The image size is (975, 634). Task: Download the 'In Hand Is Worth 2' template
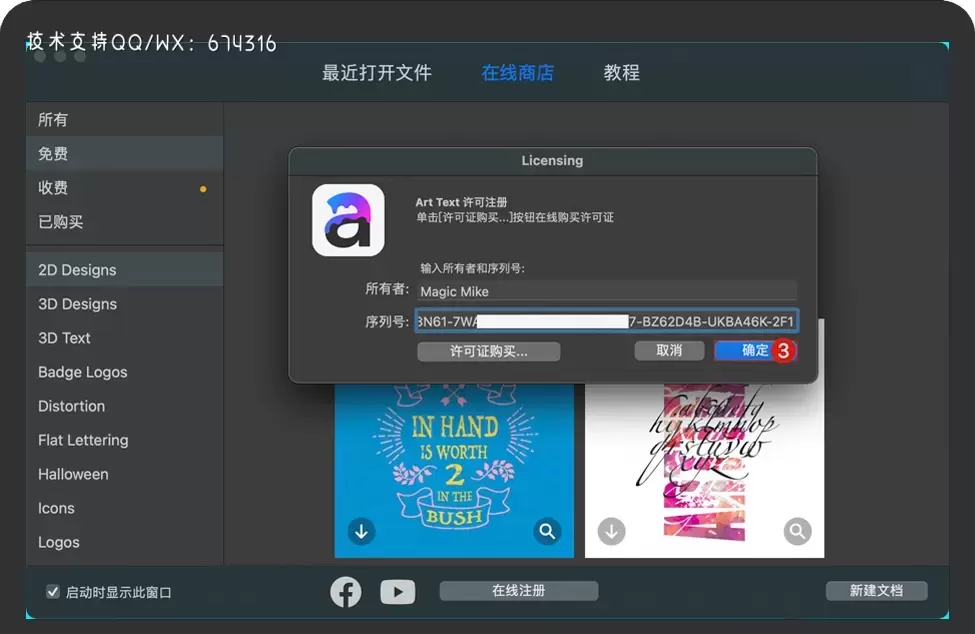(361, 531)
